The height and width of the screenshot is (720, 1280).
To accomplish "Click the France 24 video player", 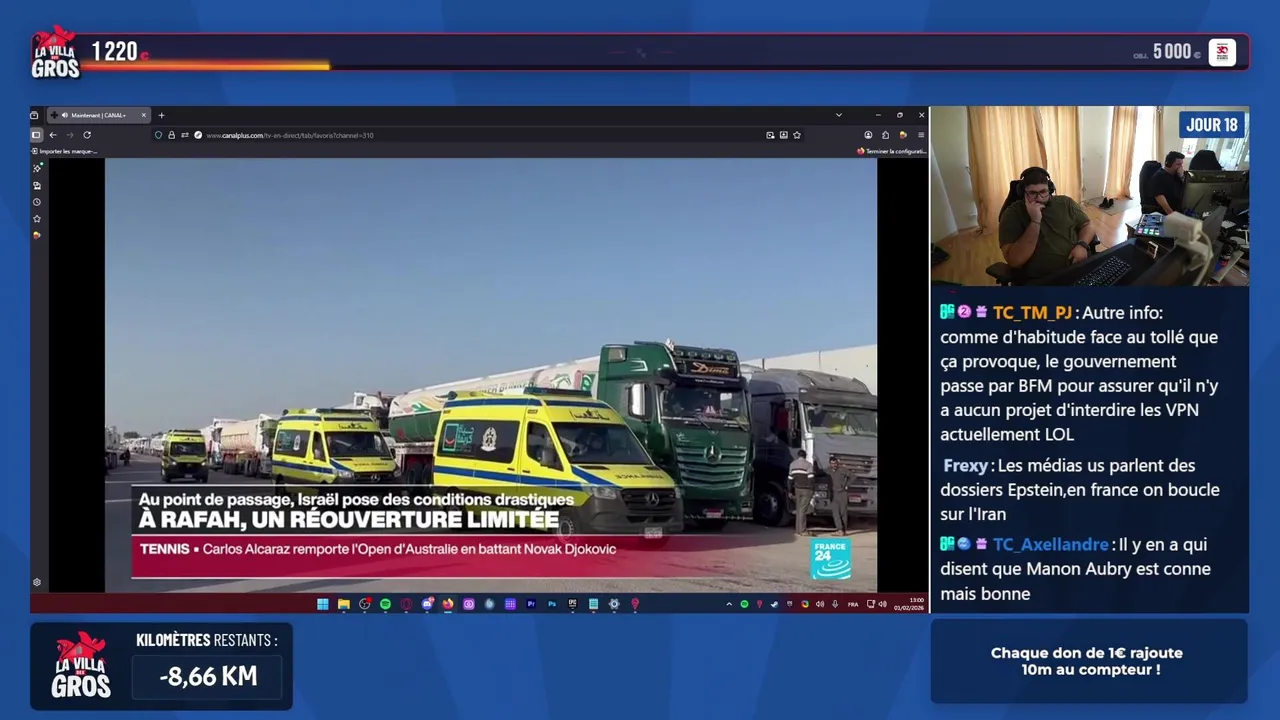I will coord(491,375).
